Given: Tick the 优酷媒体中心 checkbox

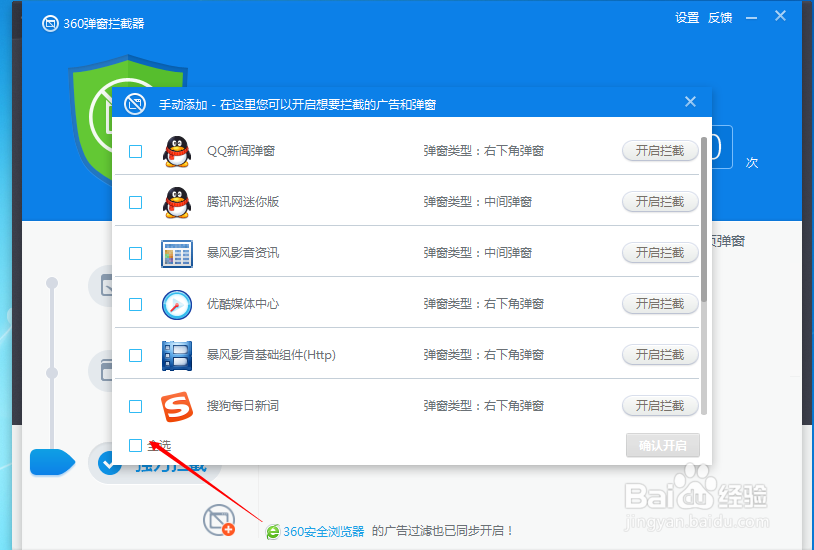Looking at the screenshot, I should pyautogui.click(x=135, y=304).
